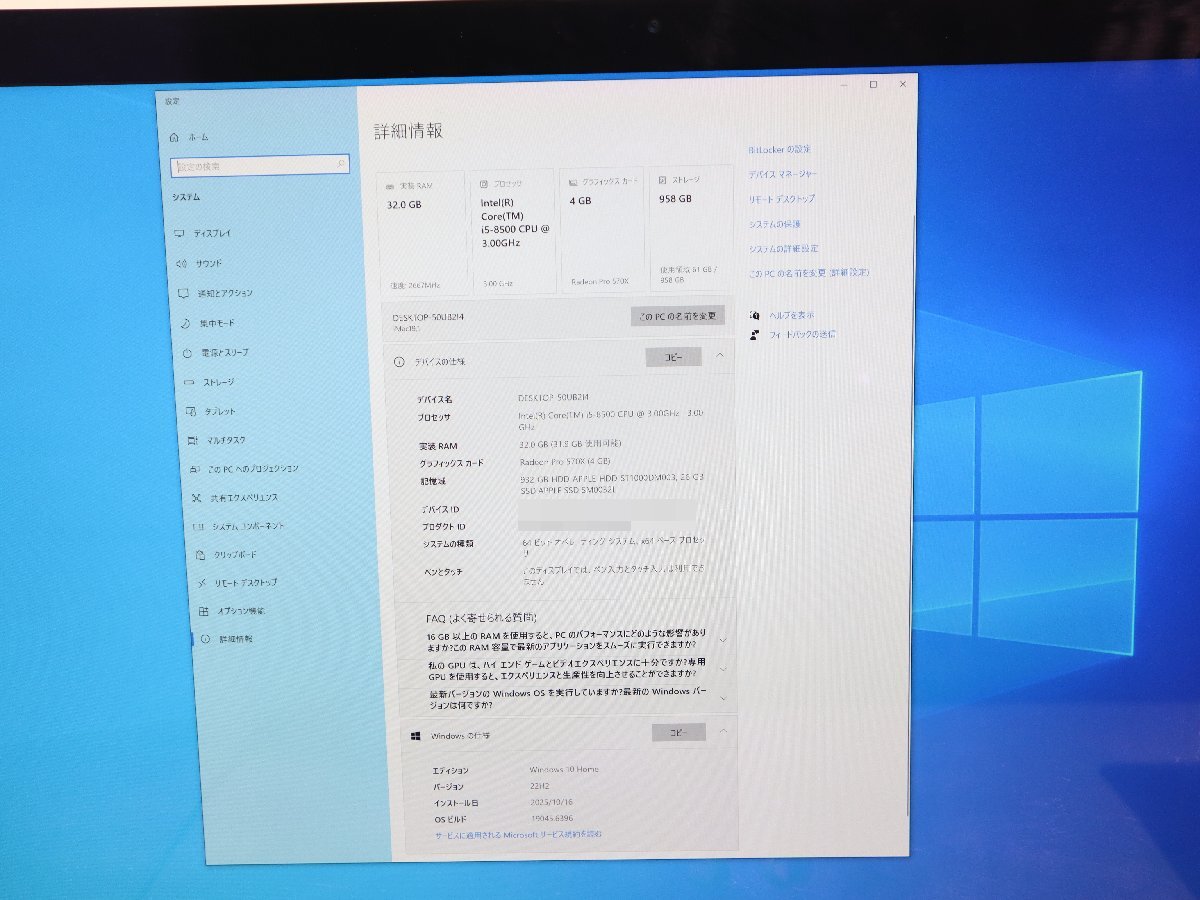Image resolution: width=1200 pixels, height=900 pixels.
Task: Click the DESKTOP-50UB2I4 device name heading
Action: tap(428, 317)
